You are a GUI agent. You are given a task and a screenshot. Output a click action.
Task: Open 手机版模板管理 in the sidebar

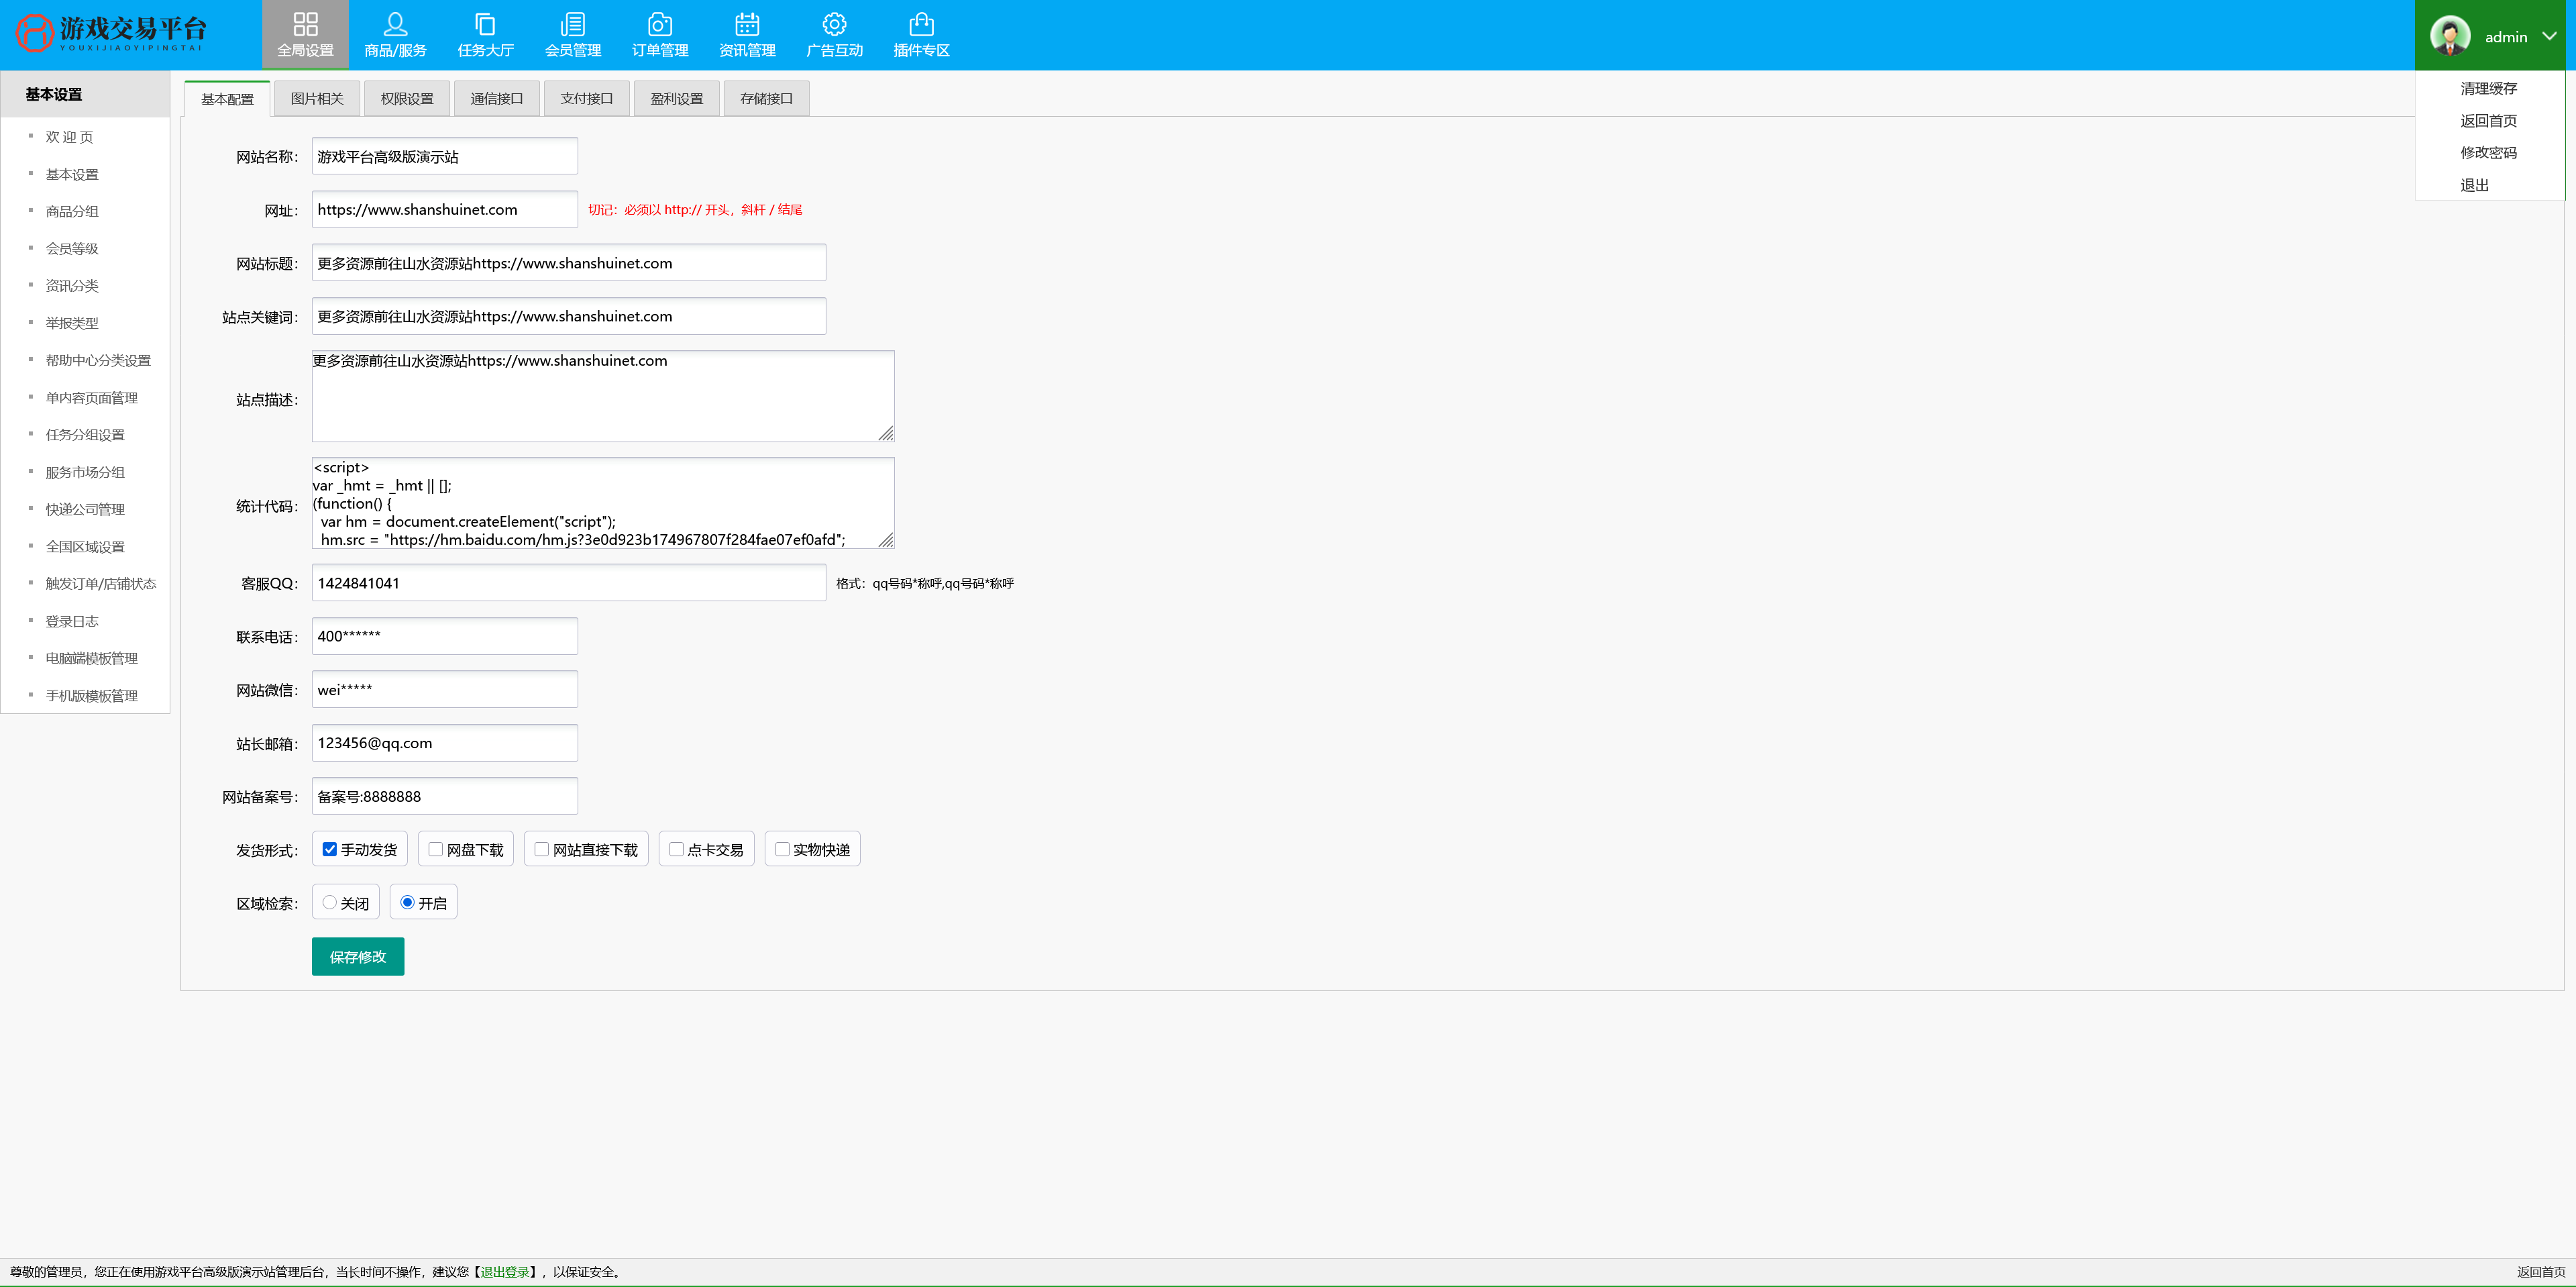pos(92,695)
